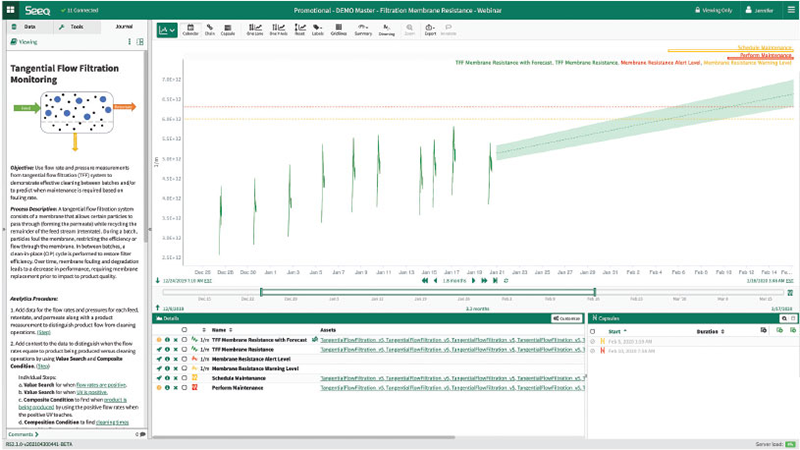Open the hamburger menu at top right
This screenshot has width=800, height=450.
[791, 10]
